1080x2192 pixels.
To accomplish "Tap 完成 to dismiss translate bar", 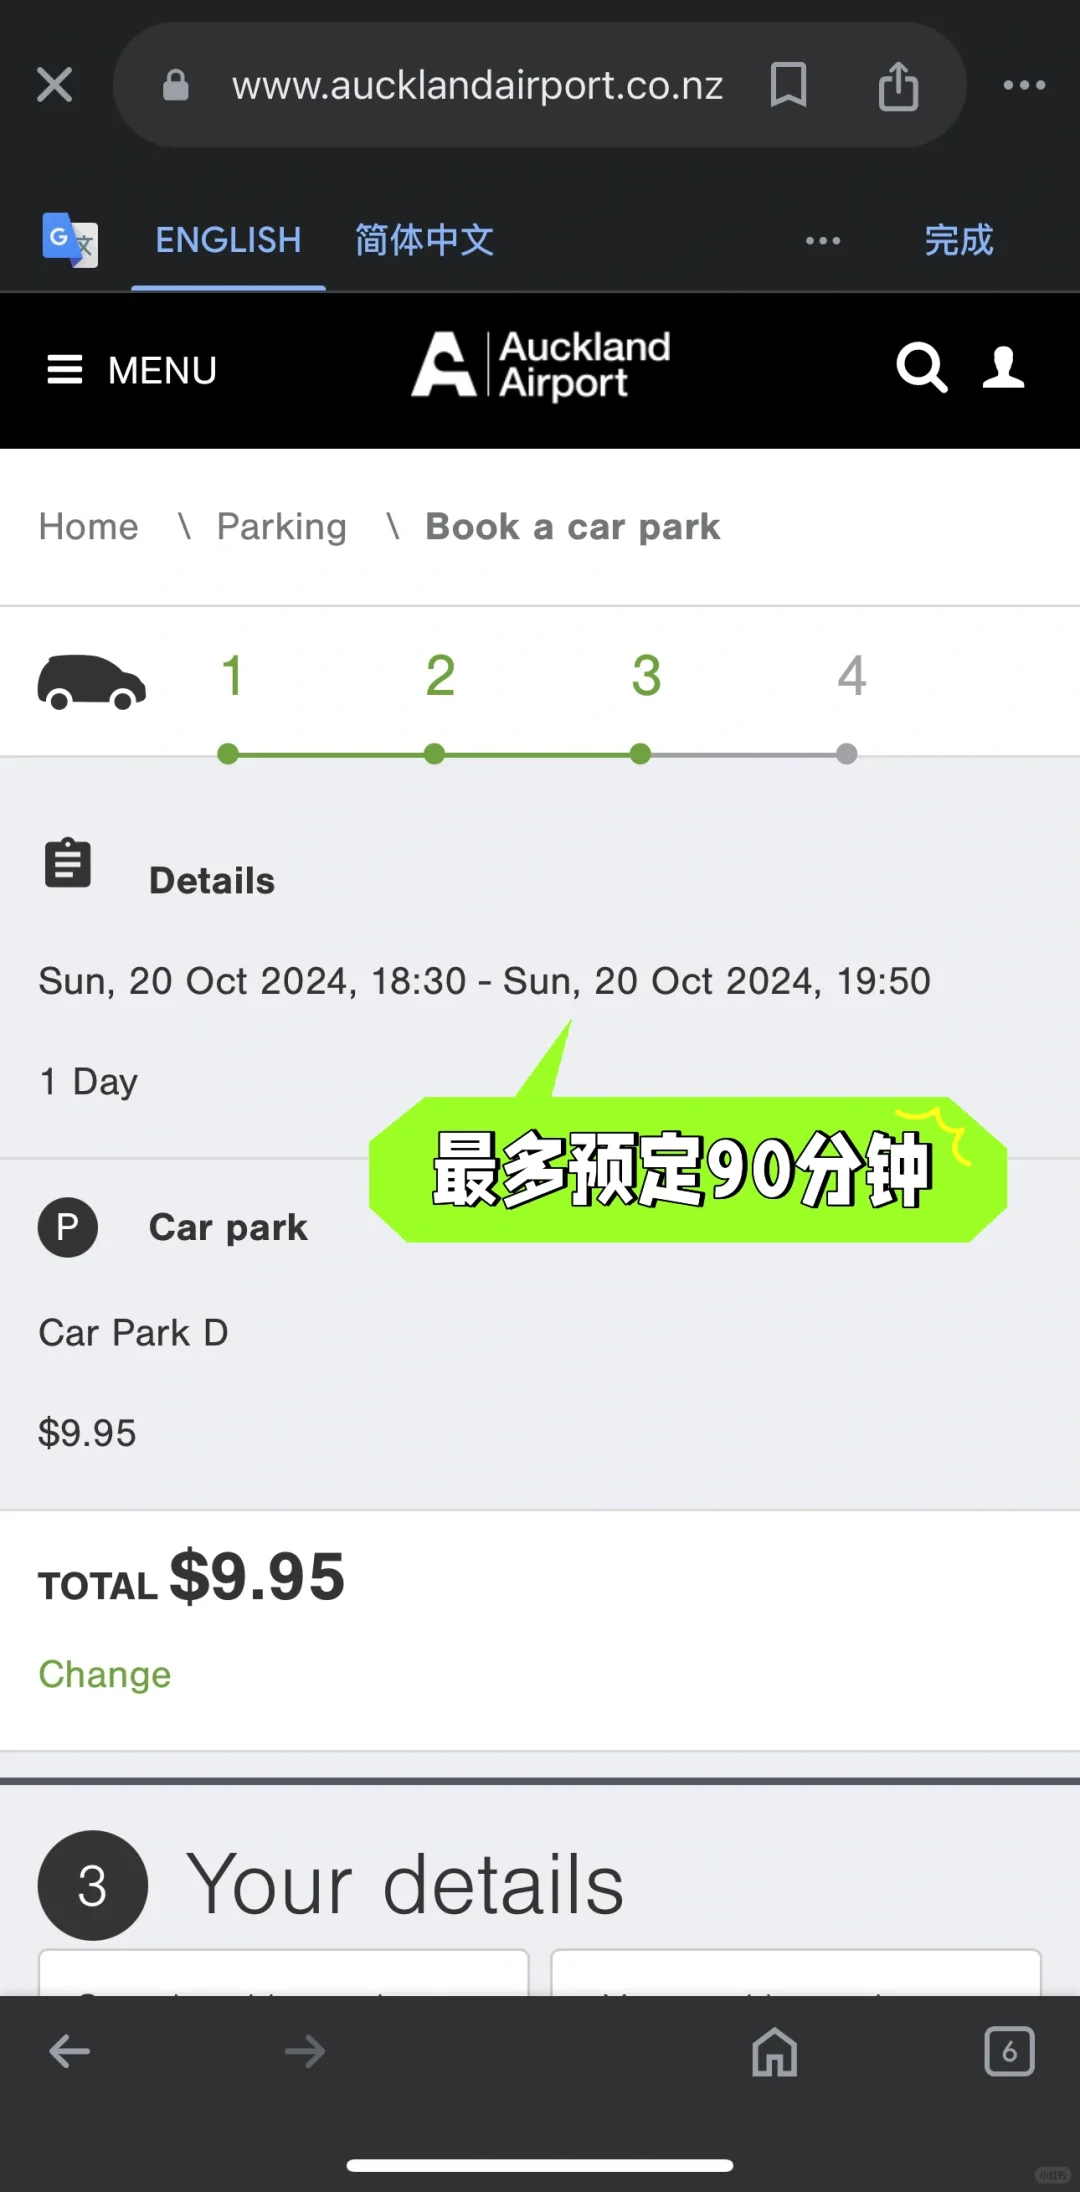I will pyautogui.click(x=958, y=241).
